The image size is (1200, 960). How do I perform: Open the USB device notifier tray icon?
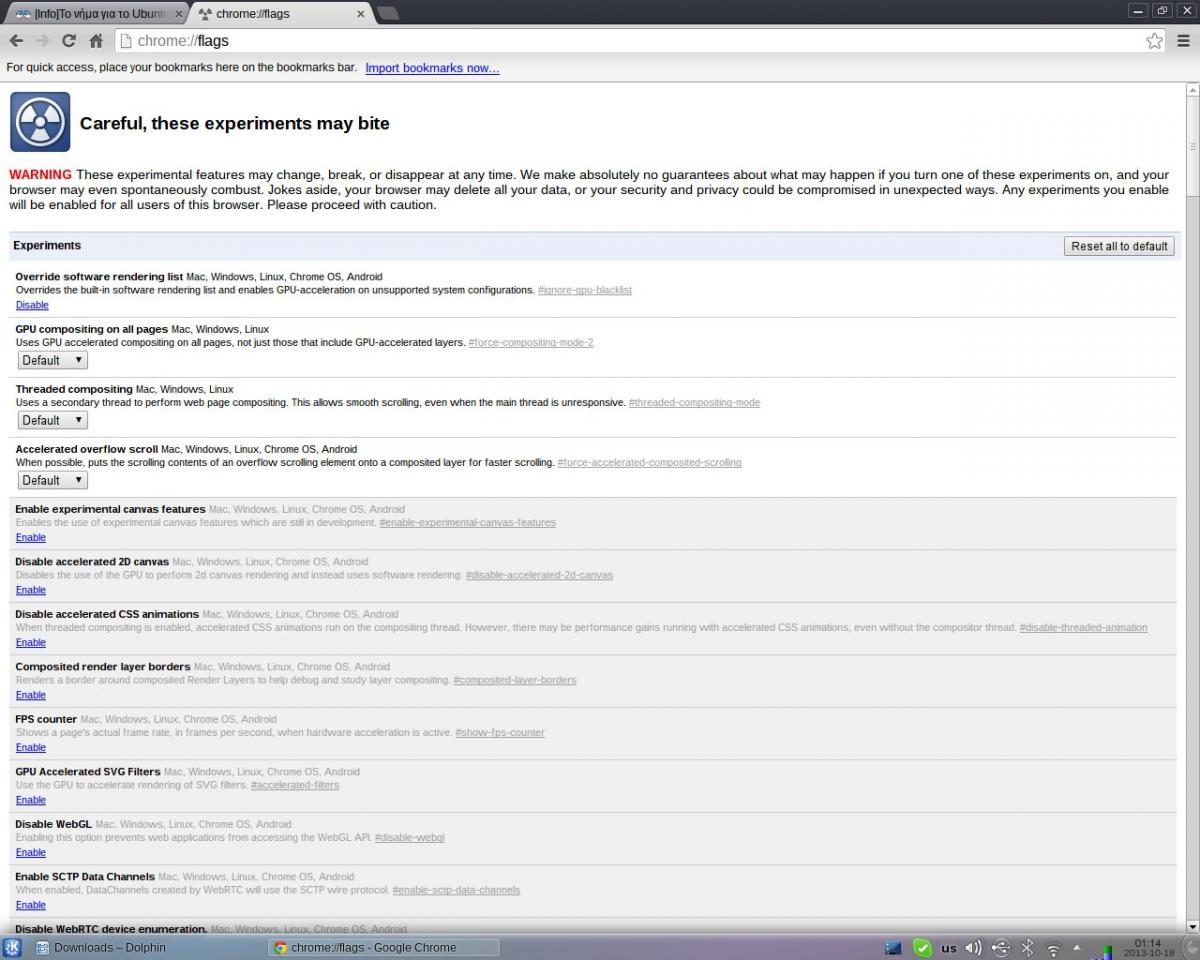[x=1000, y=947]
